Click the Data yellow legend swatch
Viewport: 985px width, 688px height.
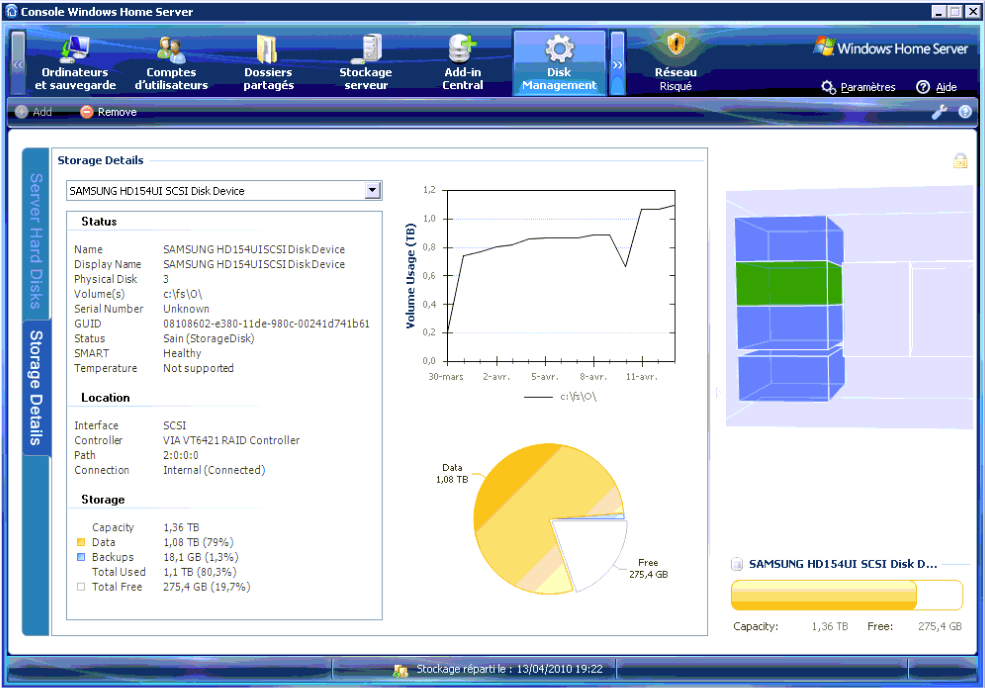tap(80, 542)
